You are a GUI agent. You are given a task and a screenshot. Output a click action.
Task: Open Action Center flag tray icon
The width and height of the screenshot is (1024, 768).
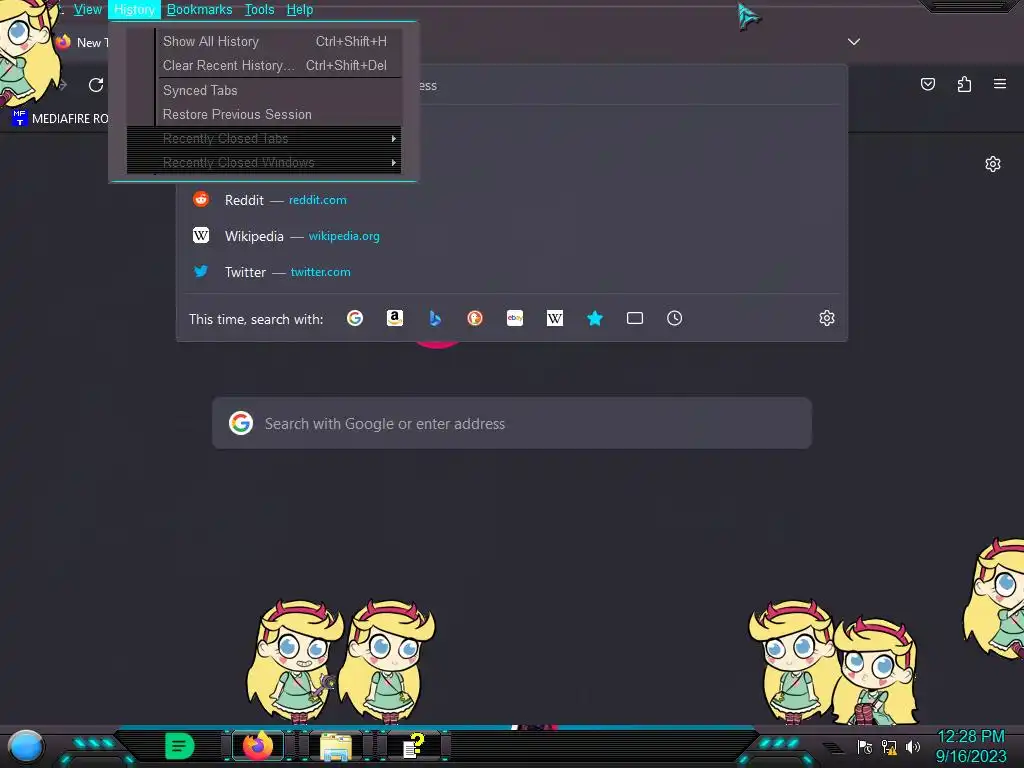(x=865, y=747)
